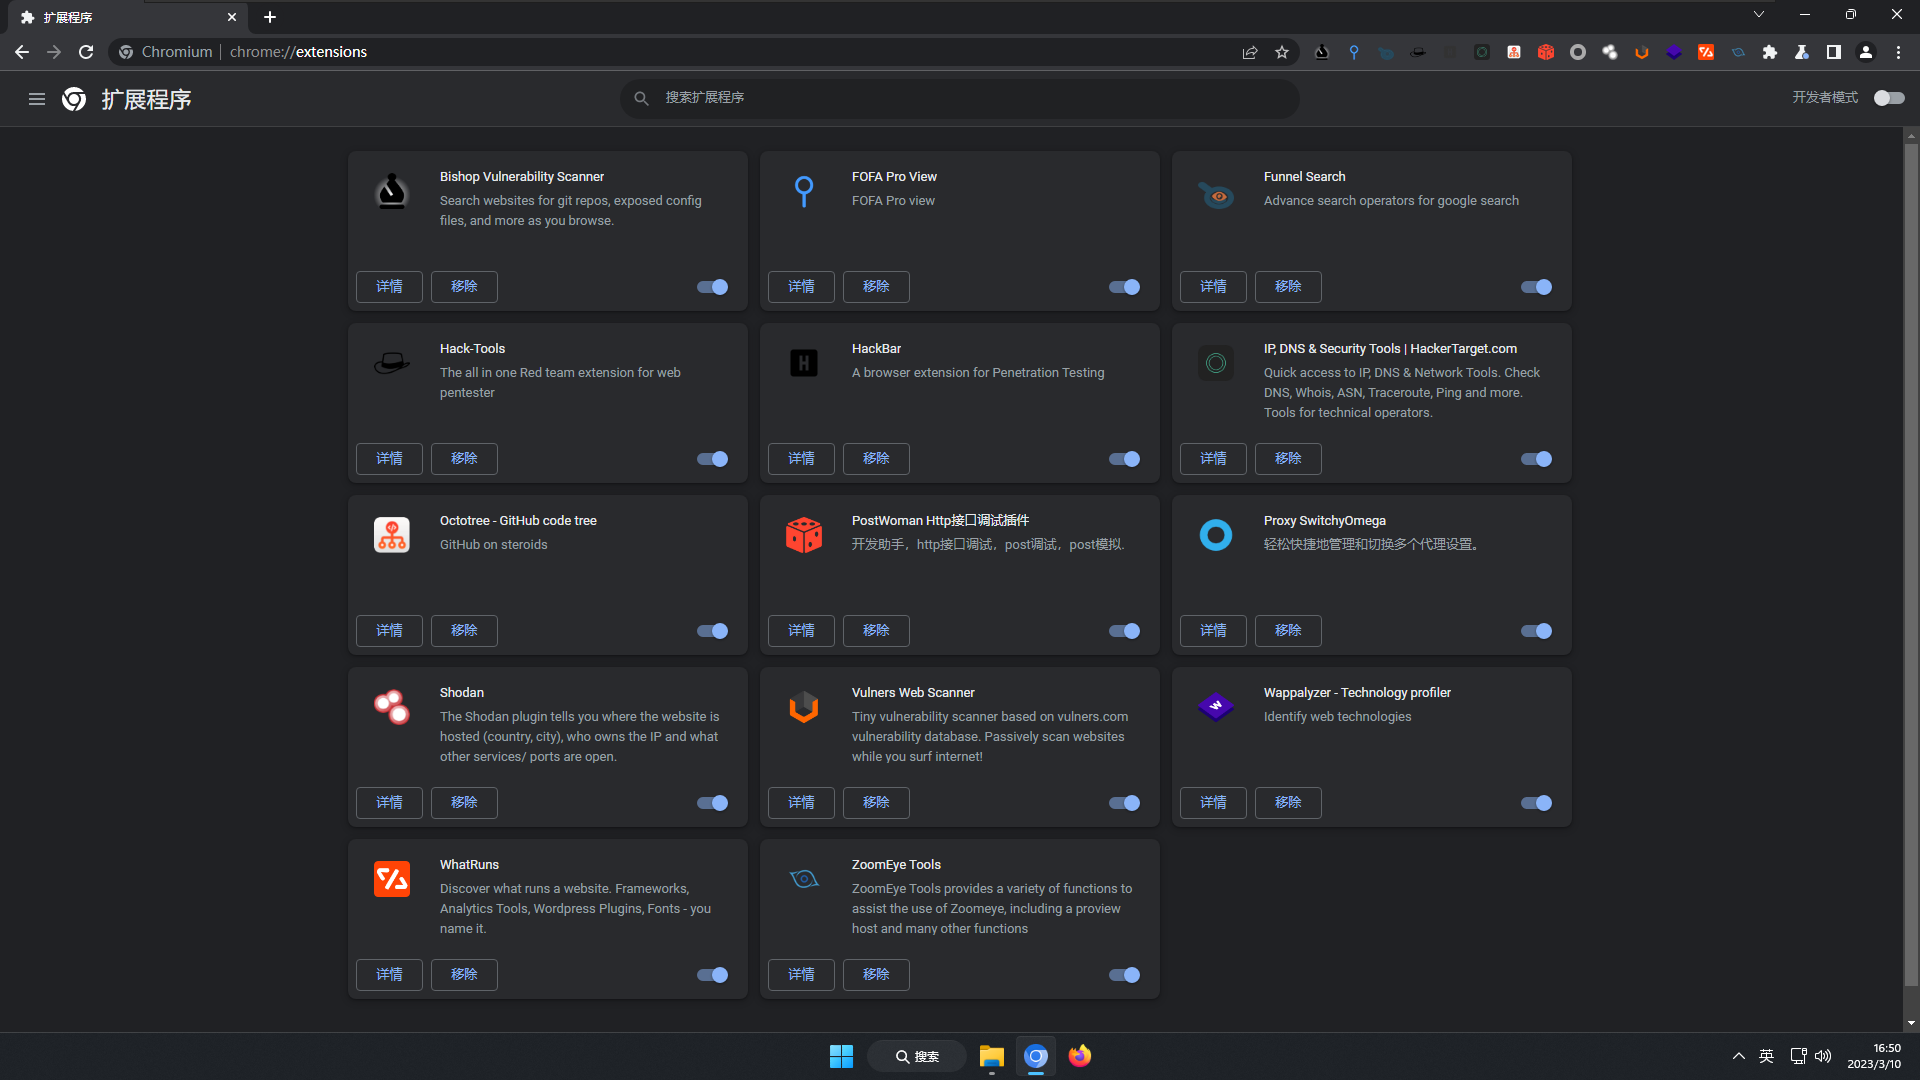Open the ZoomEye eye icon in the toolbar

tap(1738, 52)
